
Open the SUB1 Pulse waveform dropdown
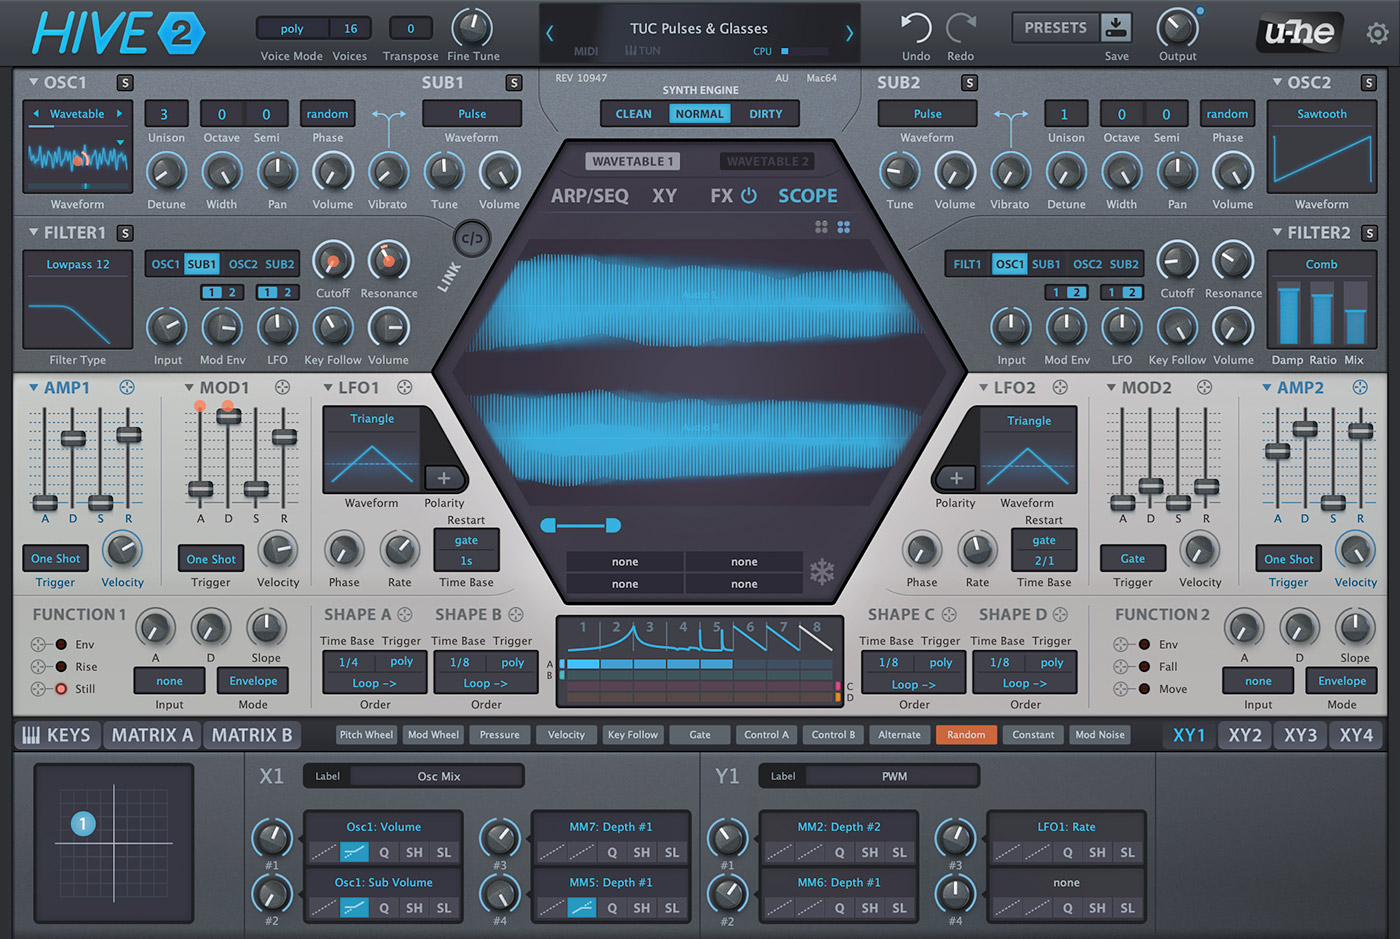pos(471,114)
